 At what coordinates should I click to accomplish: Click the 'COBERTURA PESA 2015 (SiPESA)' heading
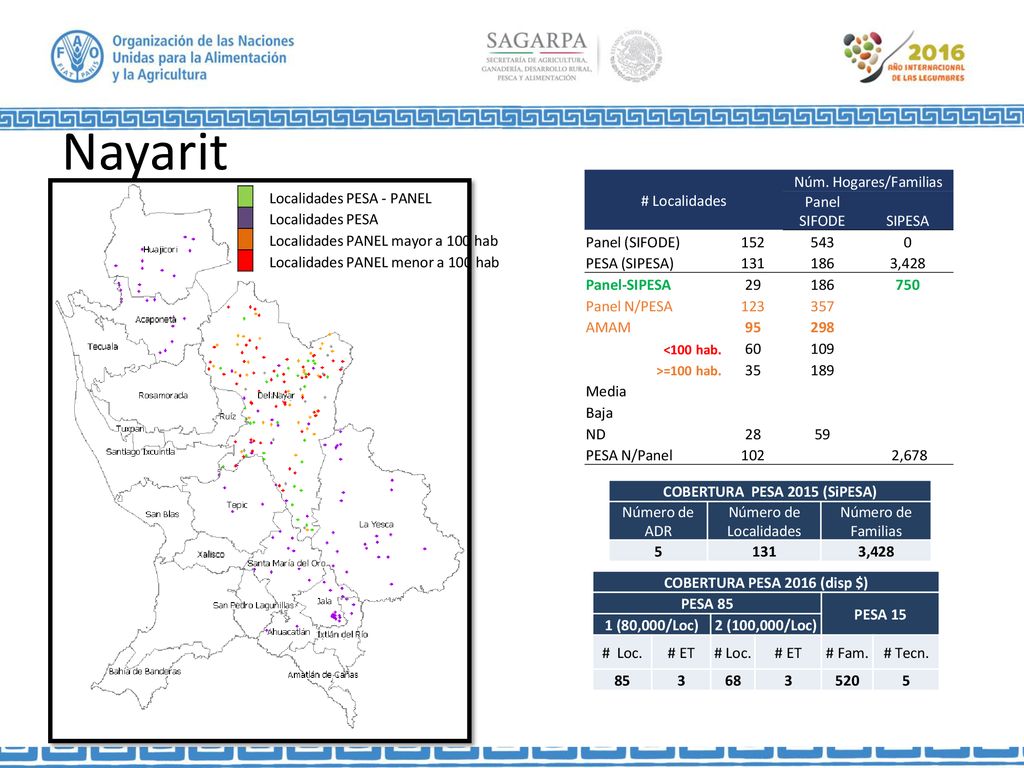[x=770, y=492]
